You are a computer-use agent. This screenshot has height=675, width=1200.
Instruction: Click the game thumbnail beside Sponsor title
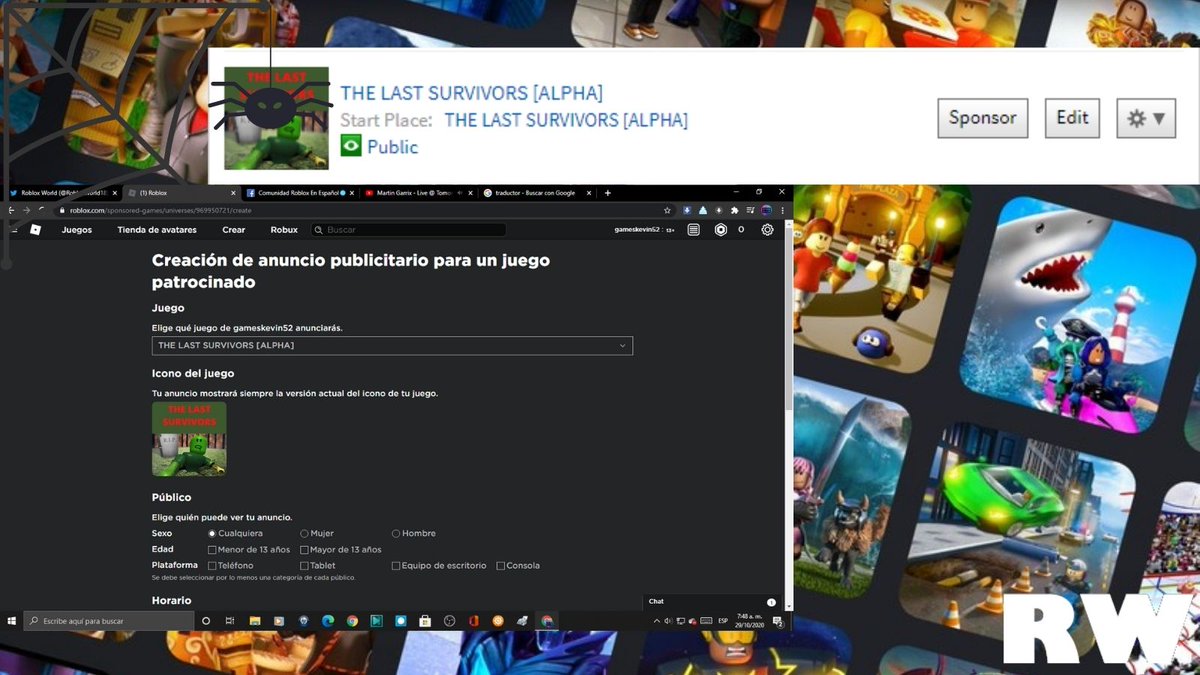[x=276, y=118]
